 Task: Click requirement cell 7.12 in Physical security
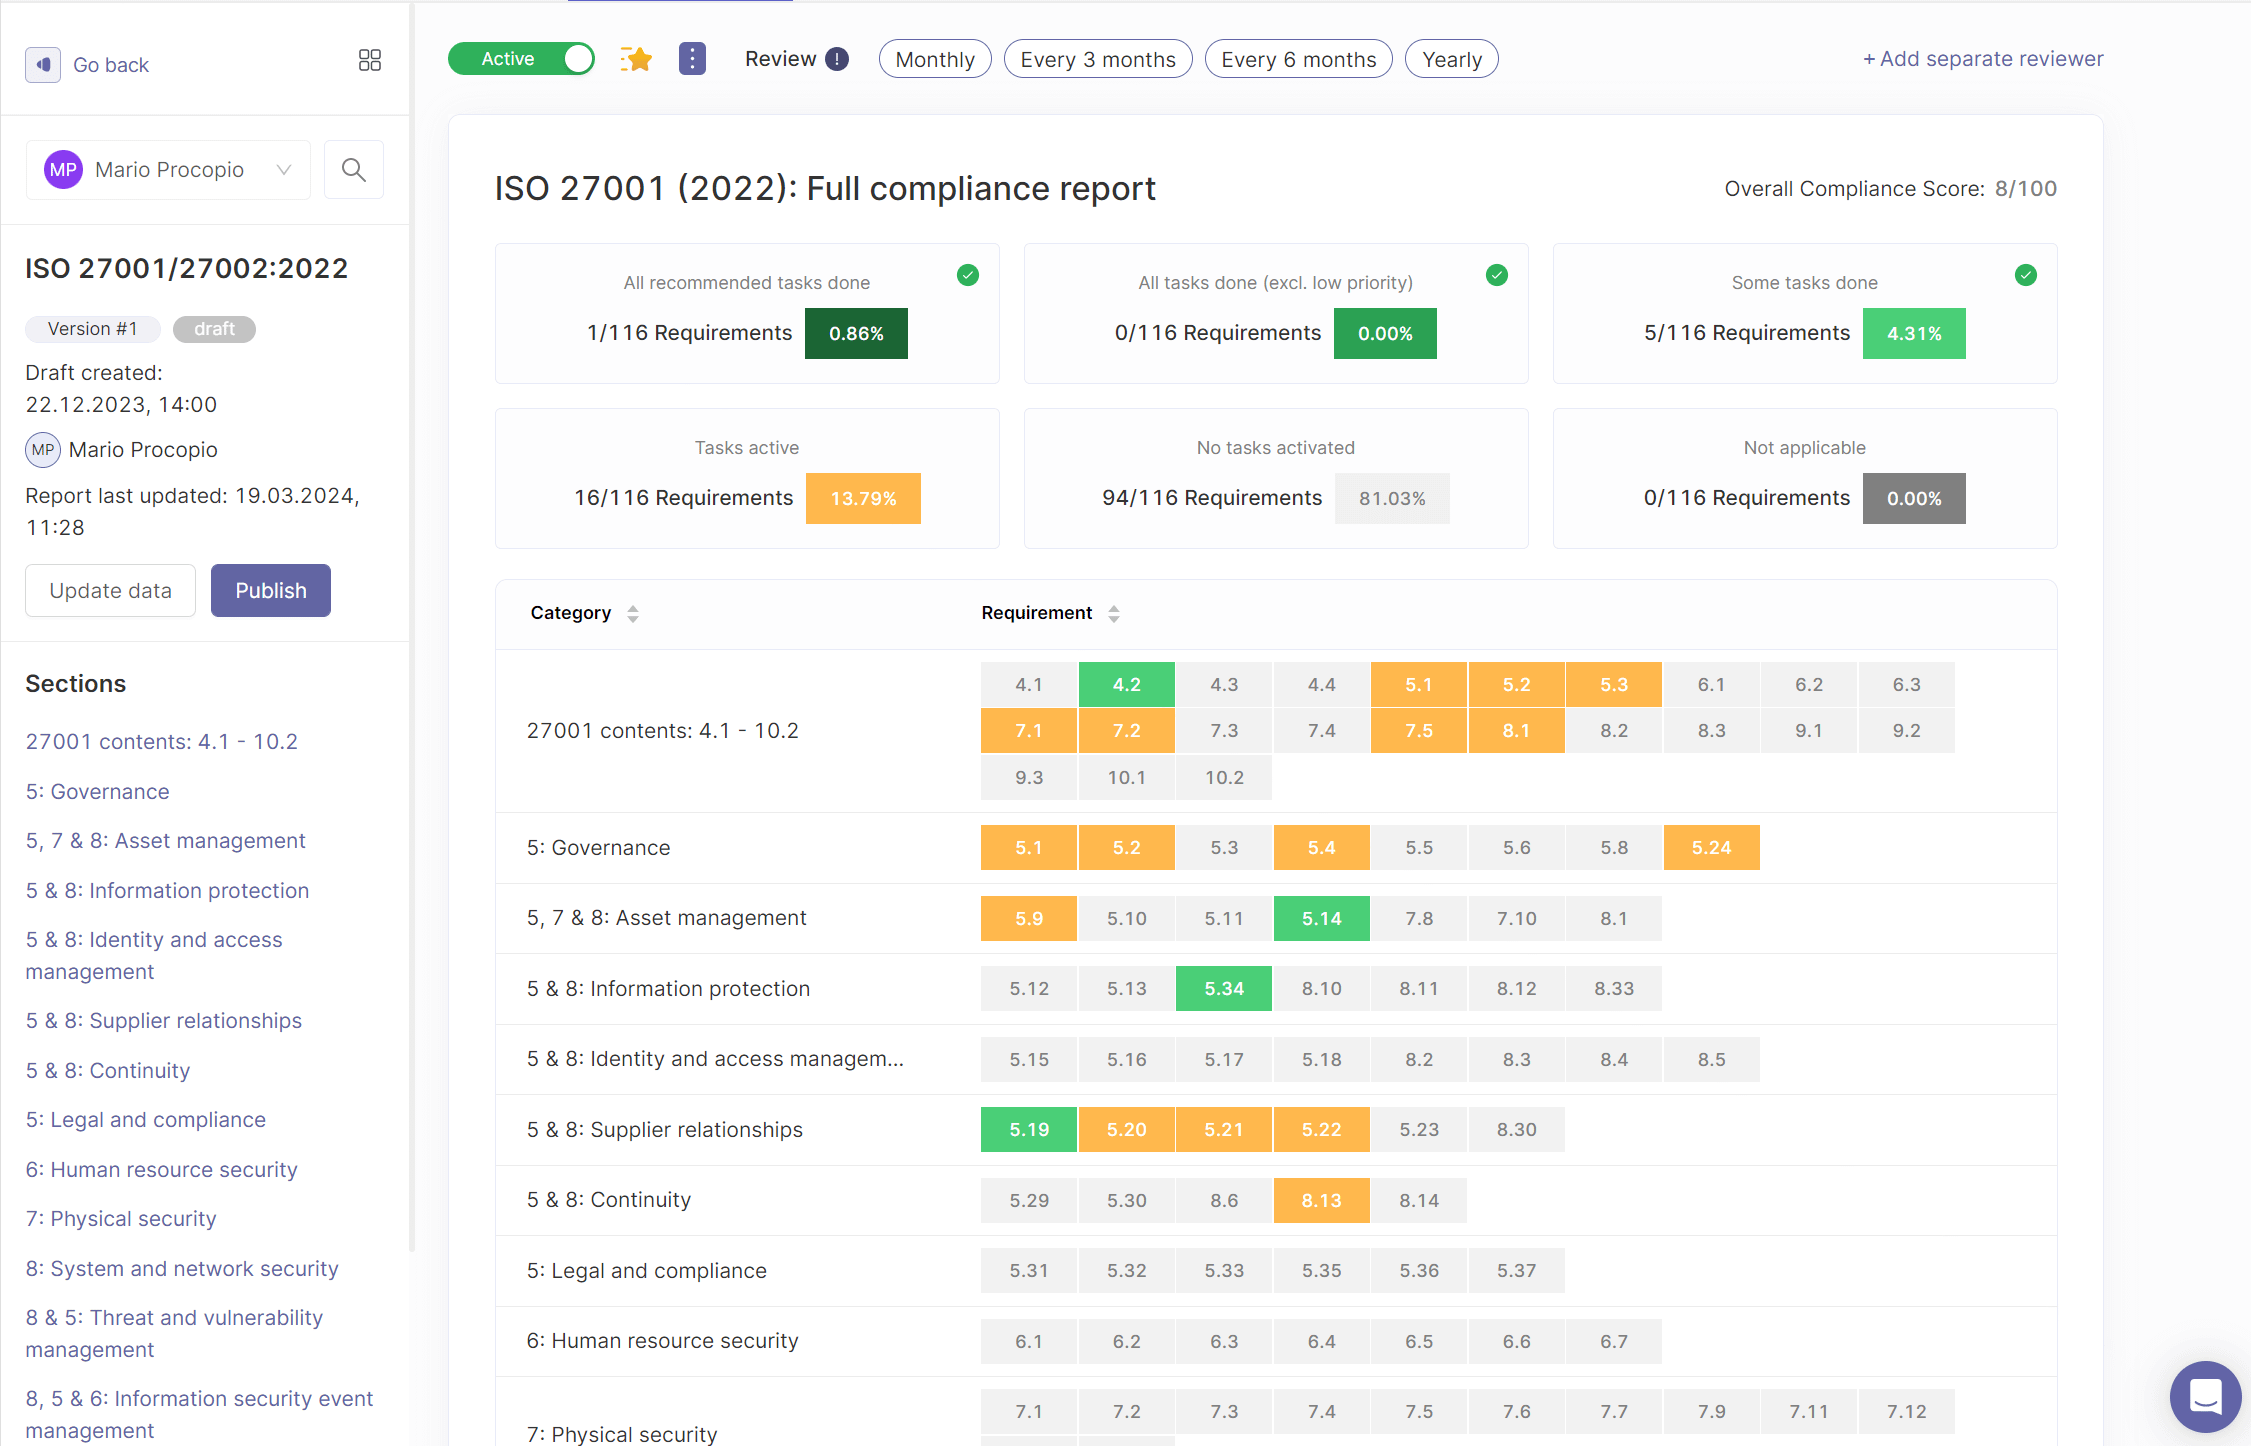click(1907, 1412)
